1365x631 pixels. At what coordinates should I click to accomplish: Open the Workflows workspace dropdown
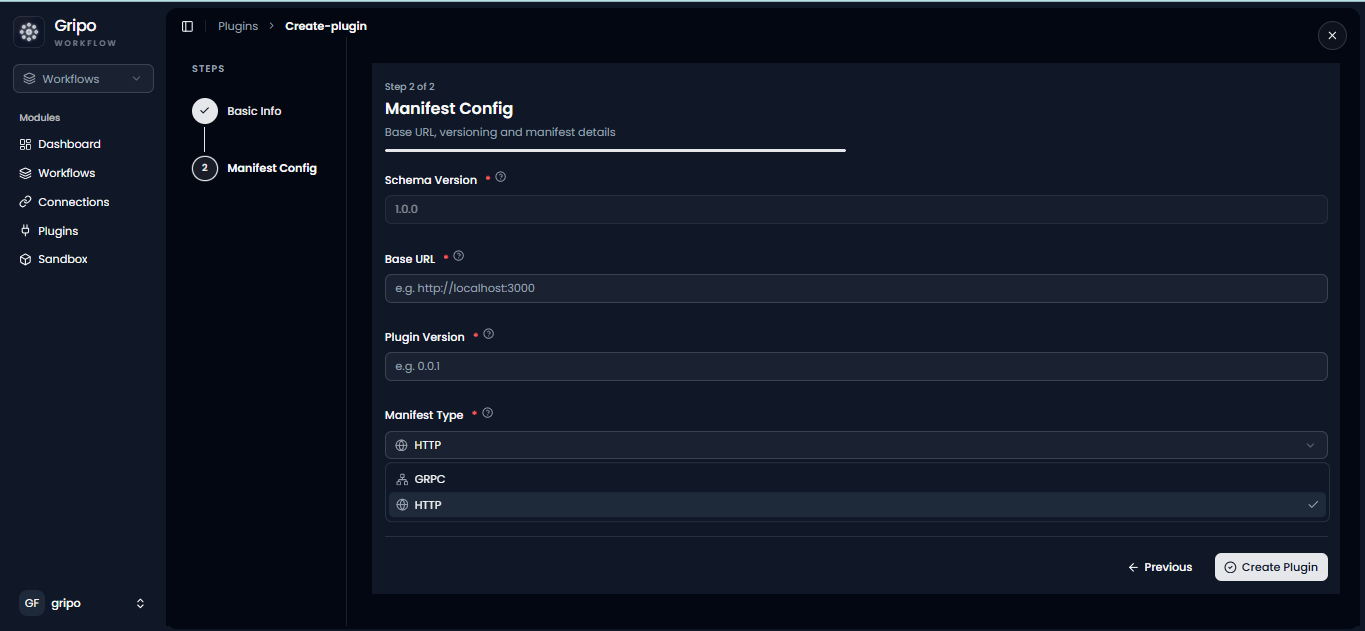(83, 79)
